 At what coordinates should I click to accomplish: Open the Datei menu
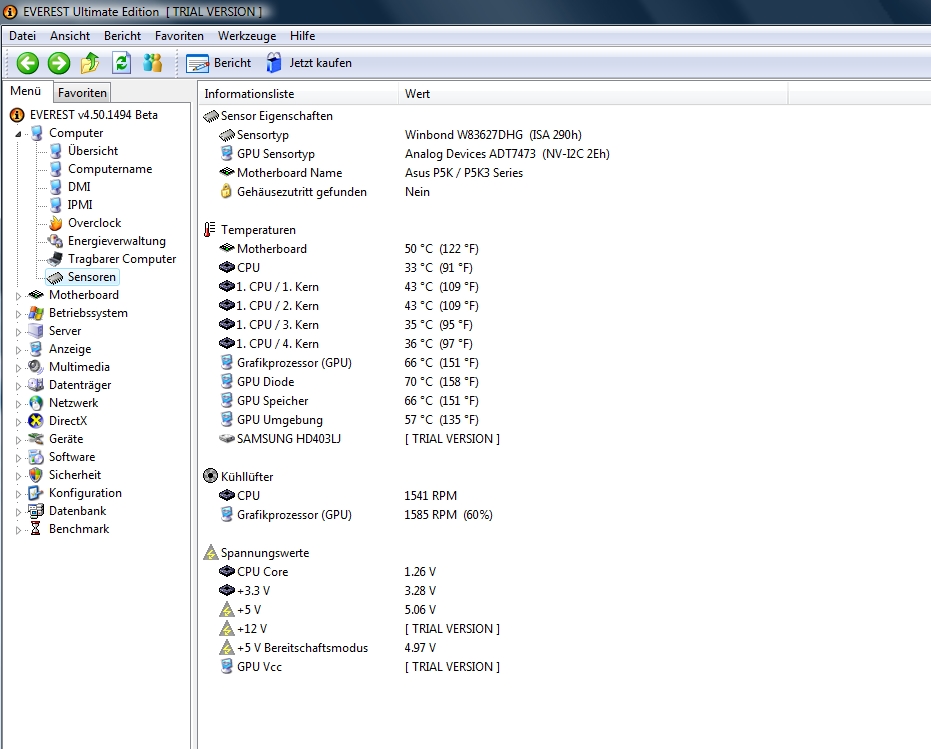(23, 36)
